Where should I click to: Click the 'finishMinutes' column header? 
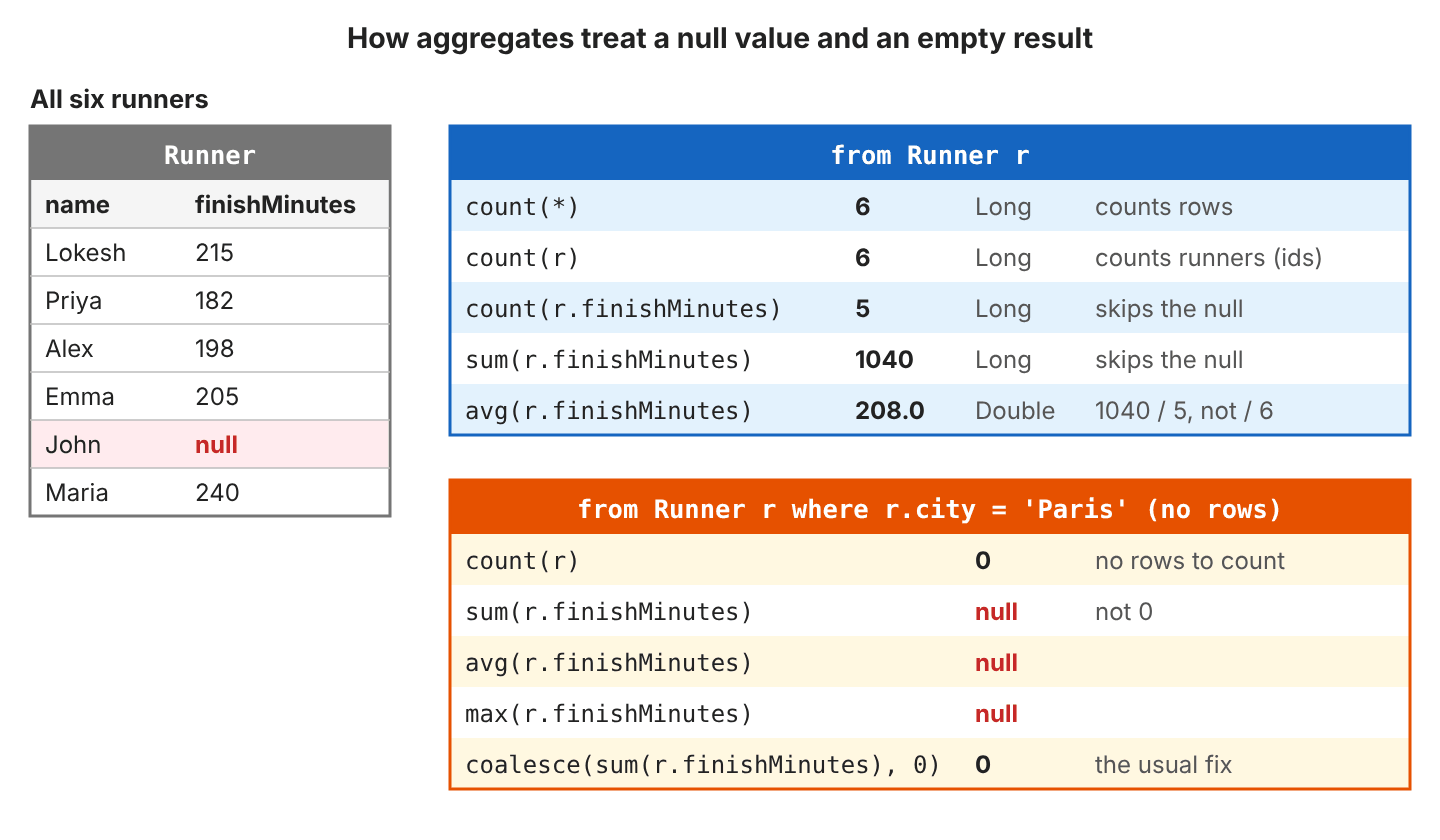[275, 205]
